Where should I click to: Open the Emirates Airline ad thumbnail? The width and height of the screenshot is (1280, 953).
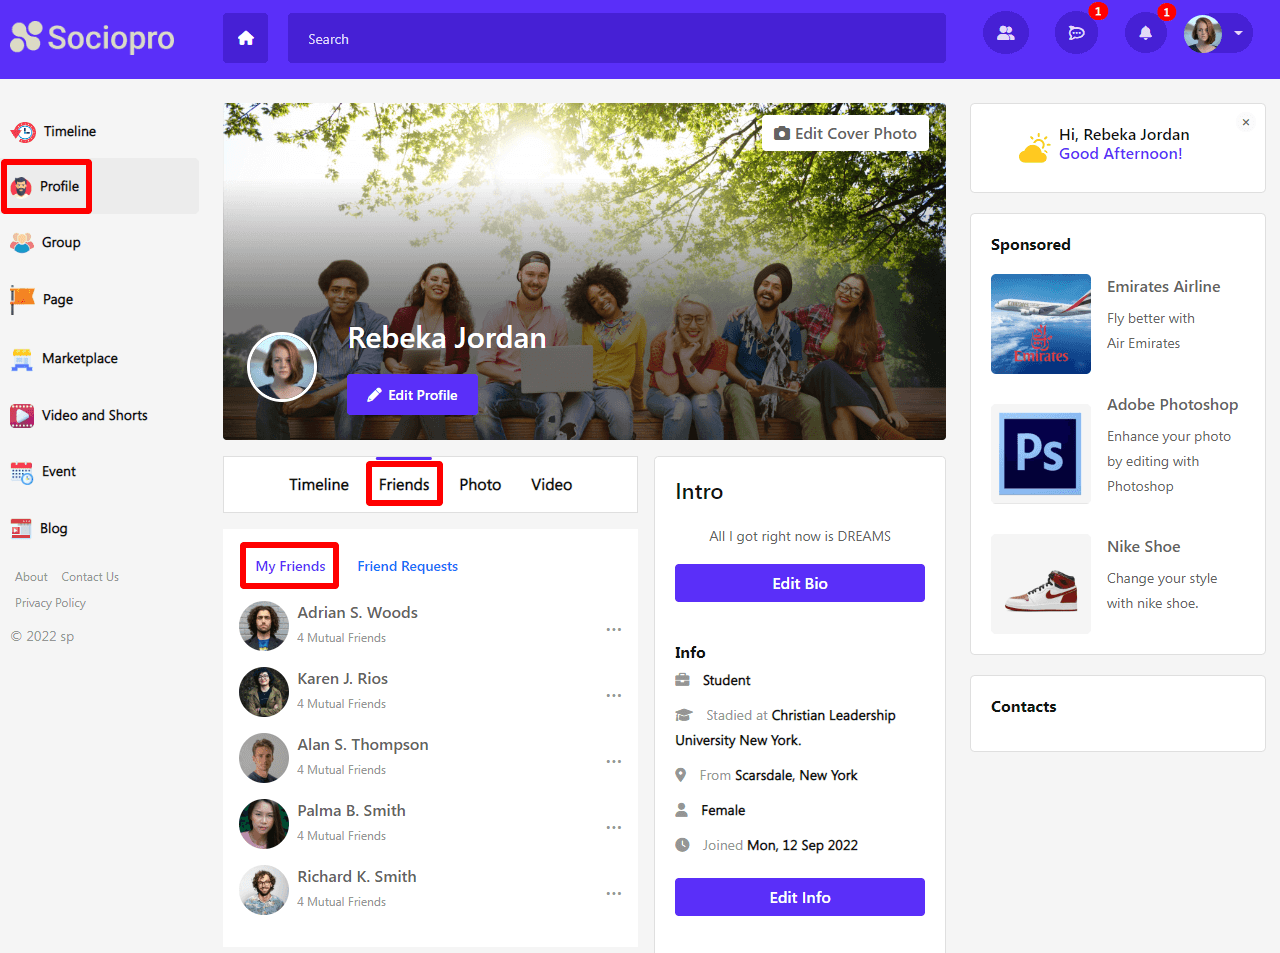click(1040, 324)
